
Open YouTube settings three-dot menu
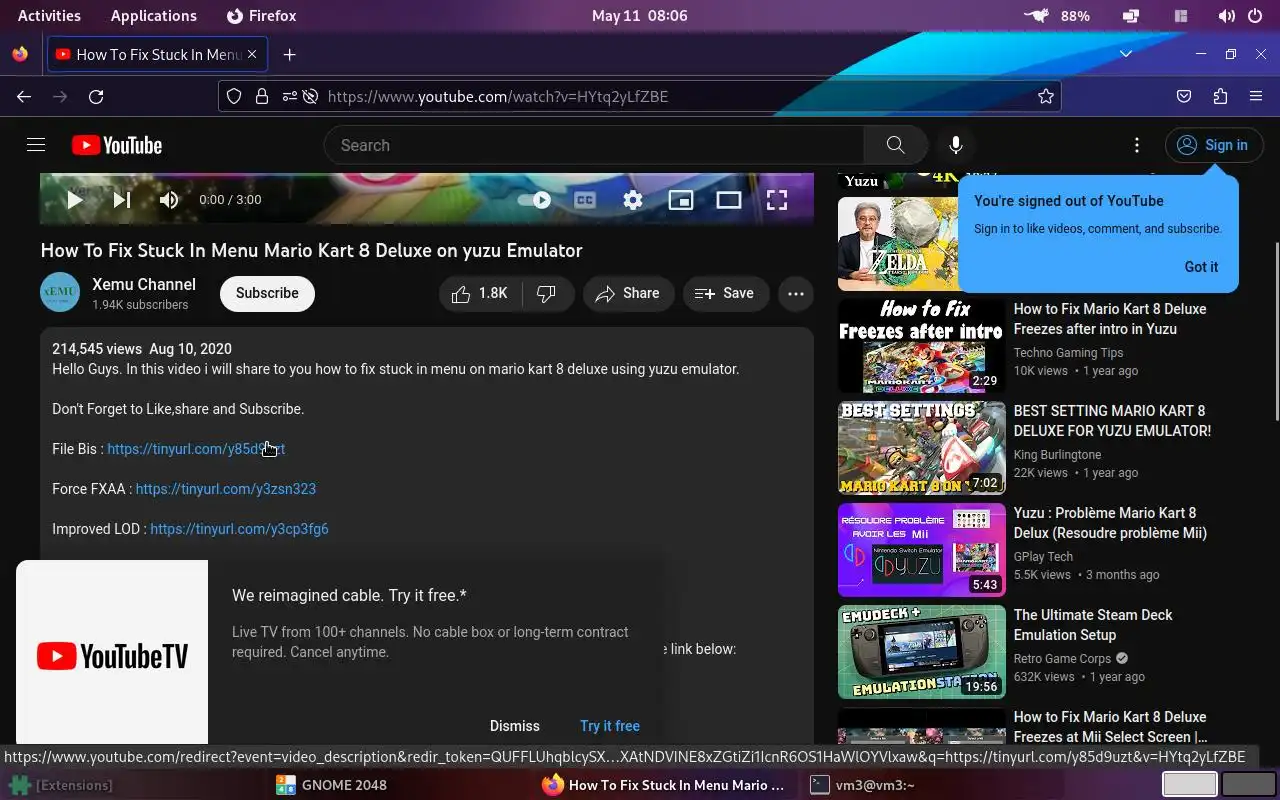click(x=1137, y=145)
